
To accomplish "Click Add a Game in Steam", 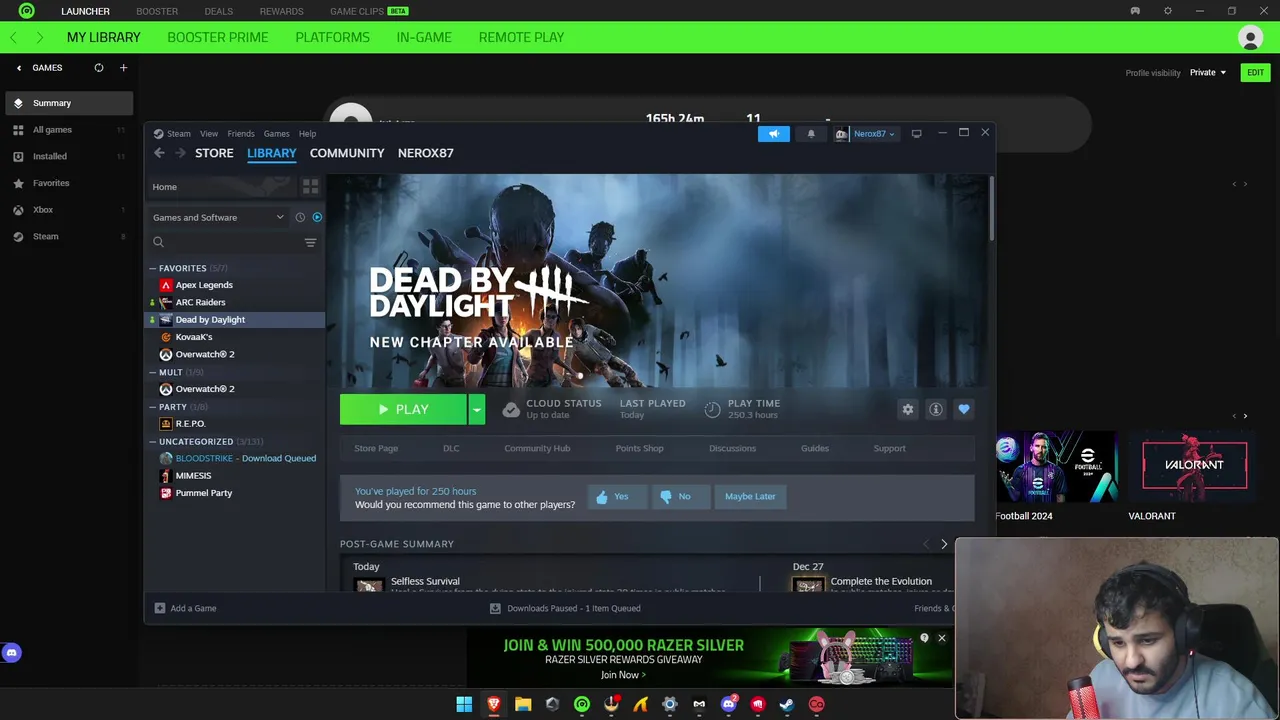I will (185, 608).
